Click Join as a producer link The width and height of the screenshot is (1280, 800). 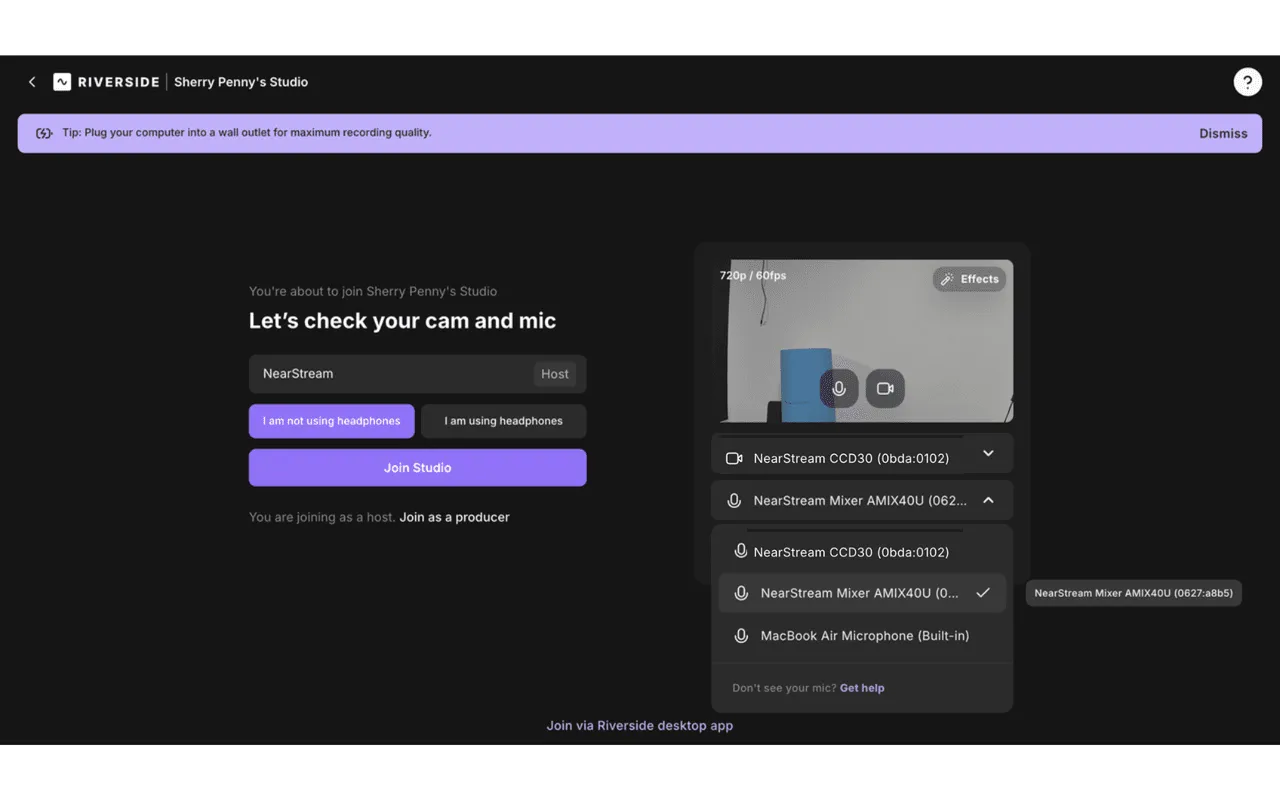click(455, 517)
